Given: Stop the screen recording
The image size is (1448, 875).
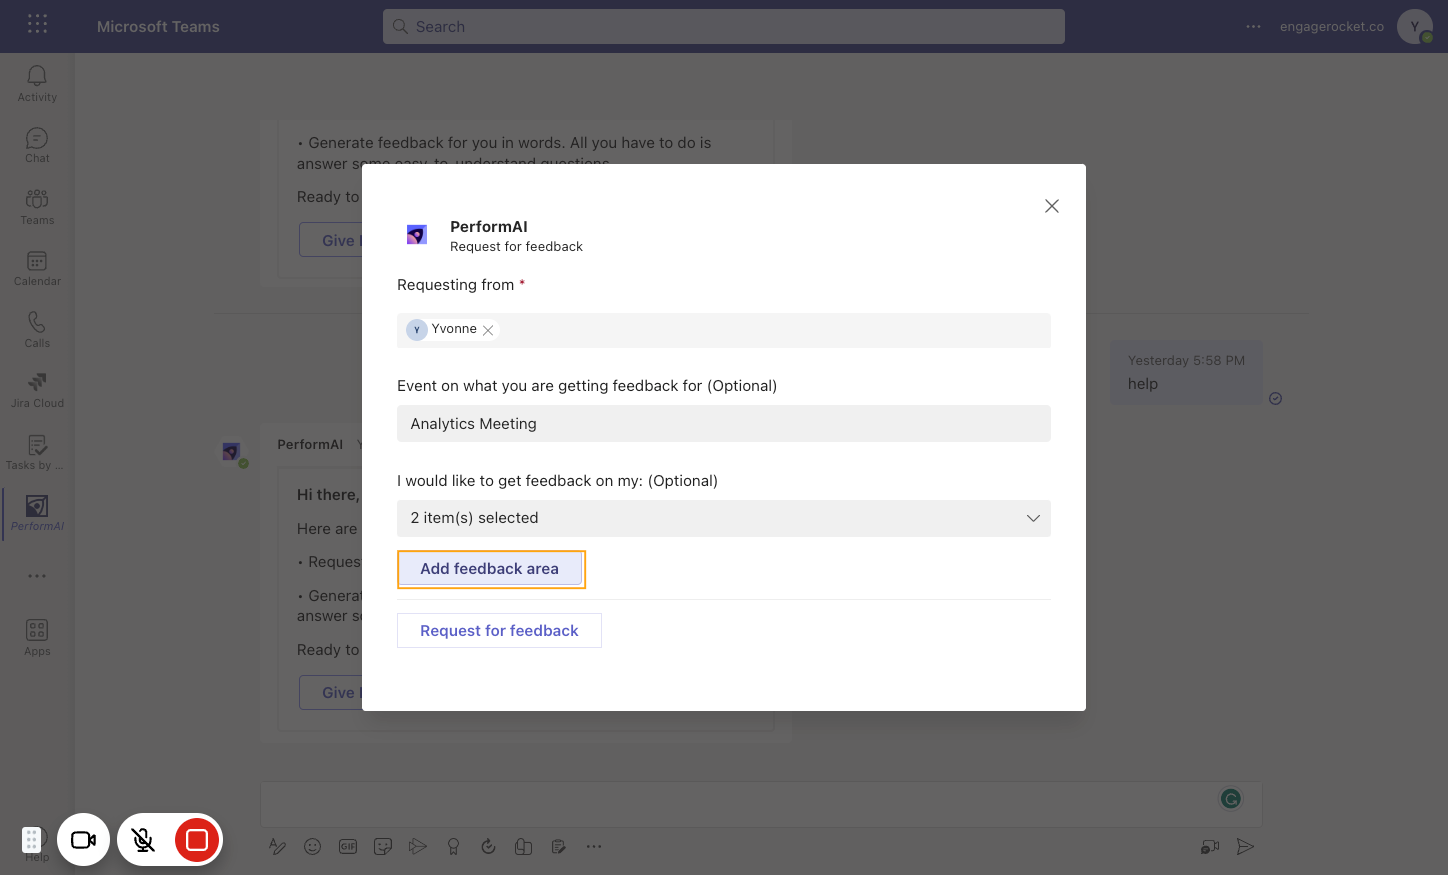Looking at the screenshot, I should point(197,840).
